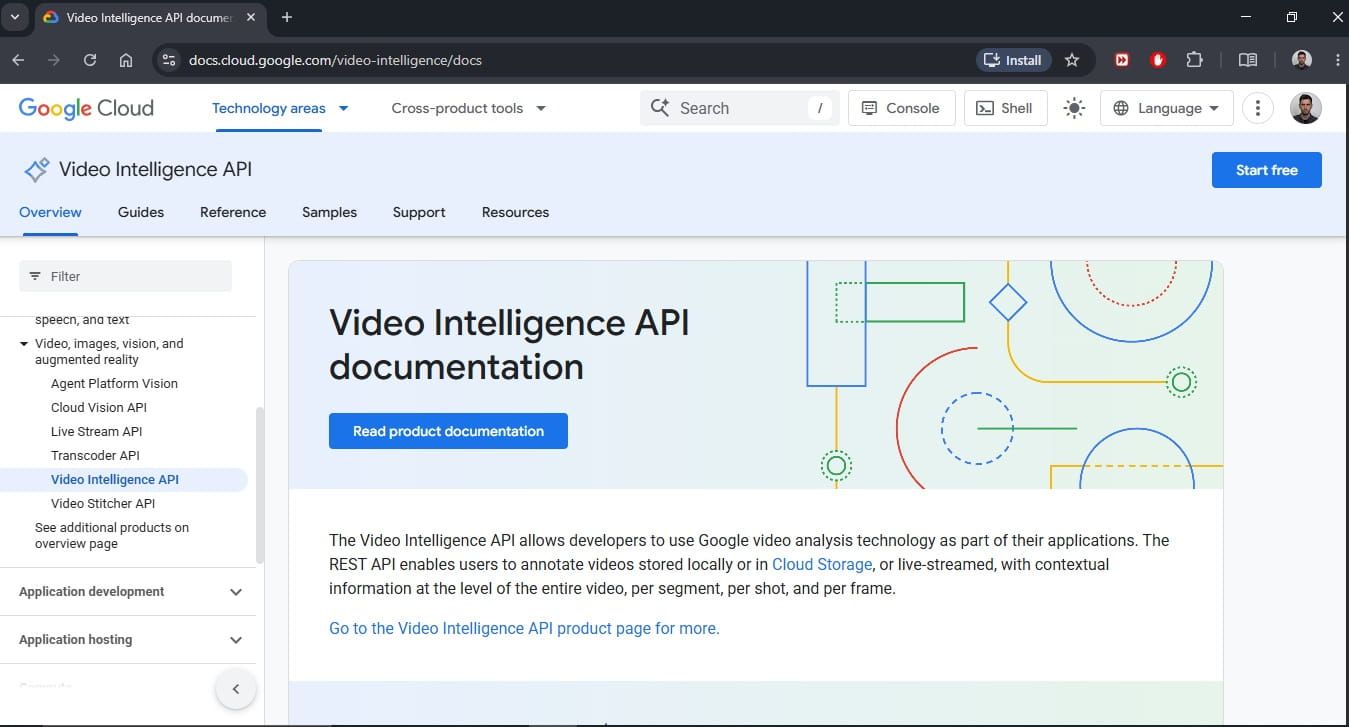The width and height of the screenshot is (1349, 727).
Task: Open Cloud Shell button
Action: [x=1005, y=108]
